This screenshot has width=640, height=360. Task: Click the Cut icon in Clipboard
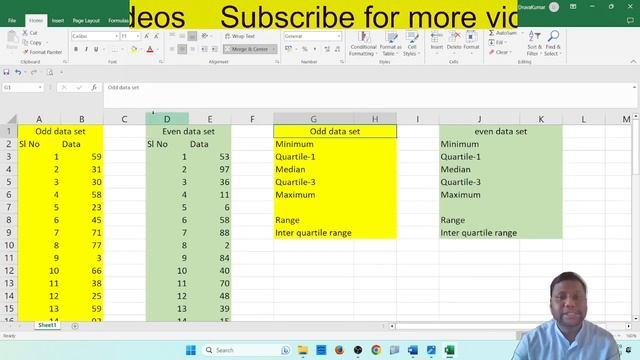[25, 33]
